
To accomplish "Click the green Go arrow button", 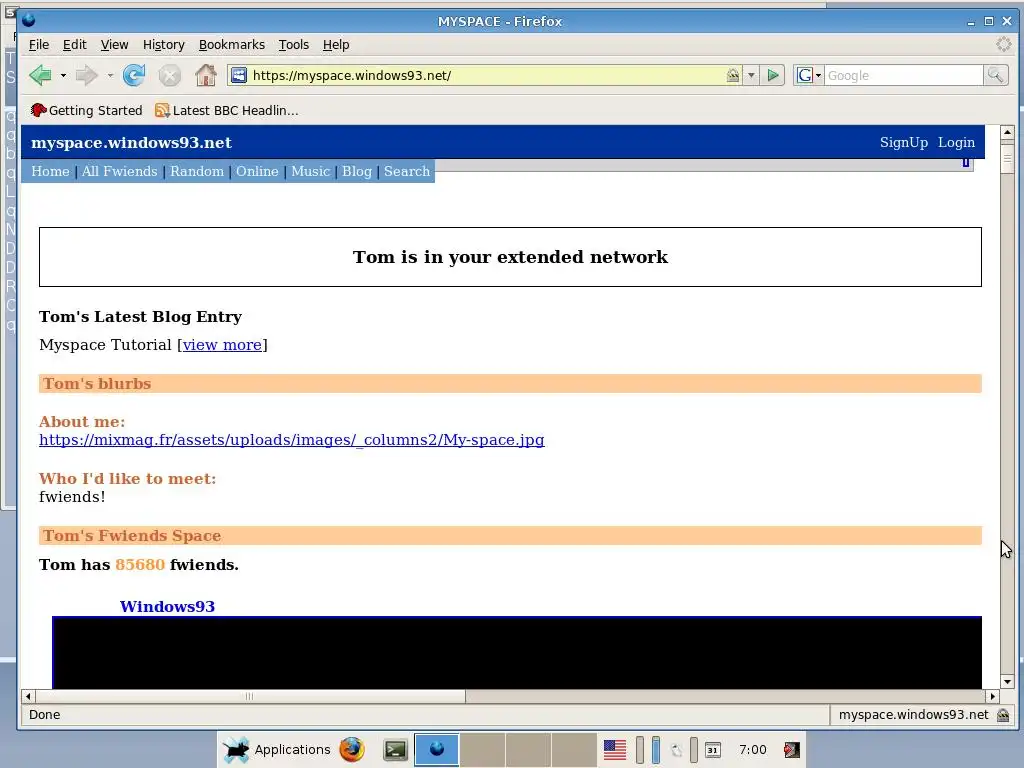I will coord(773,75).
